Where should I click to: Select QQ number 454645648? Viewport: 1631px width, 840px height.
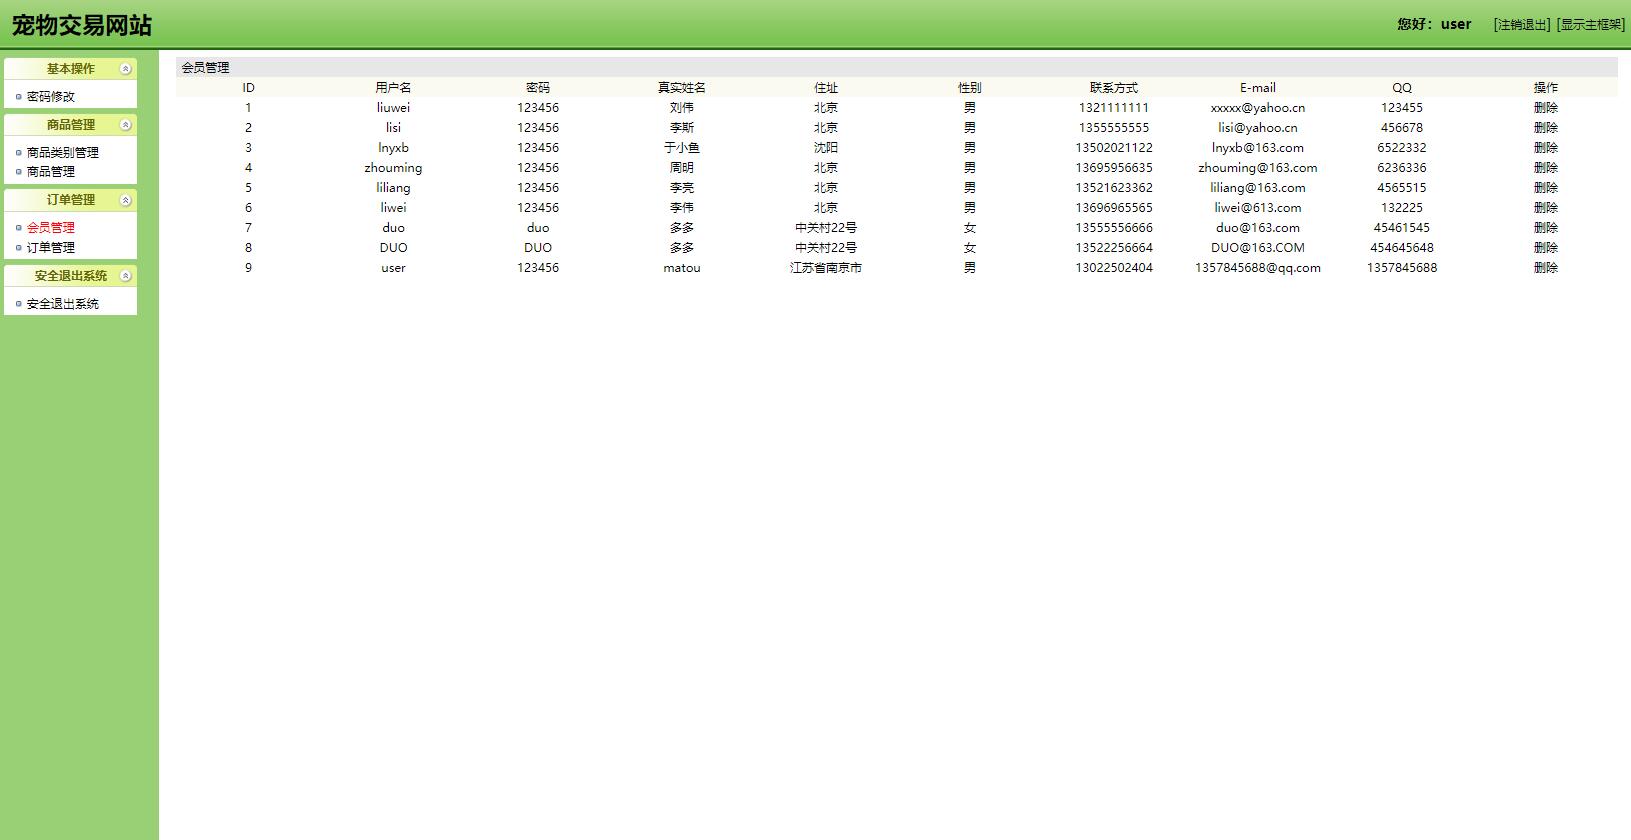[1402, 248]
